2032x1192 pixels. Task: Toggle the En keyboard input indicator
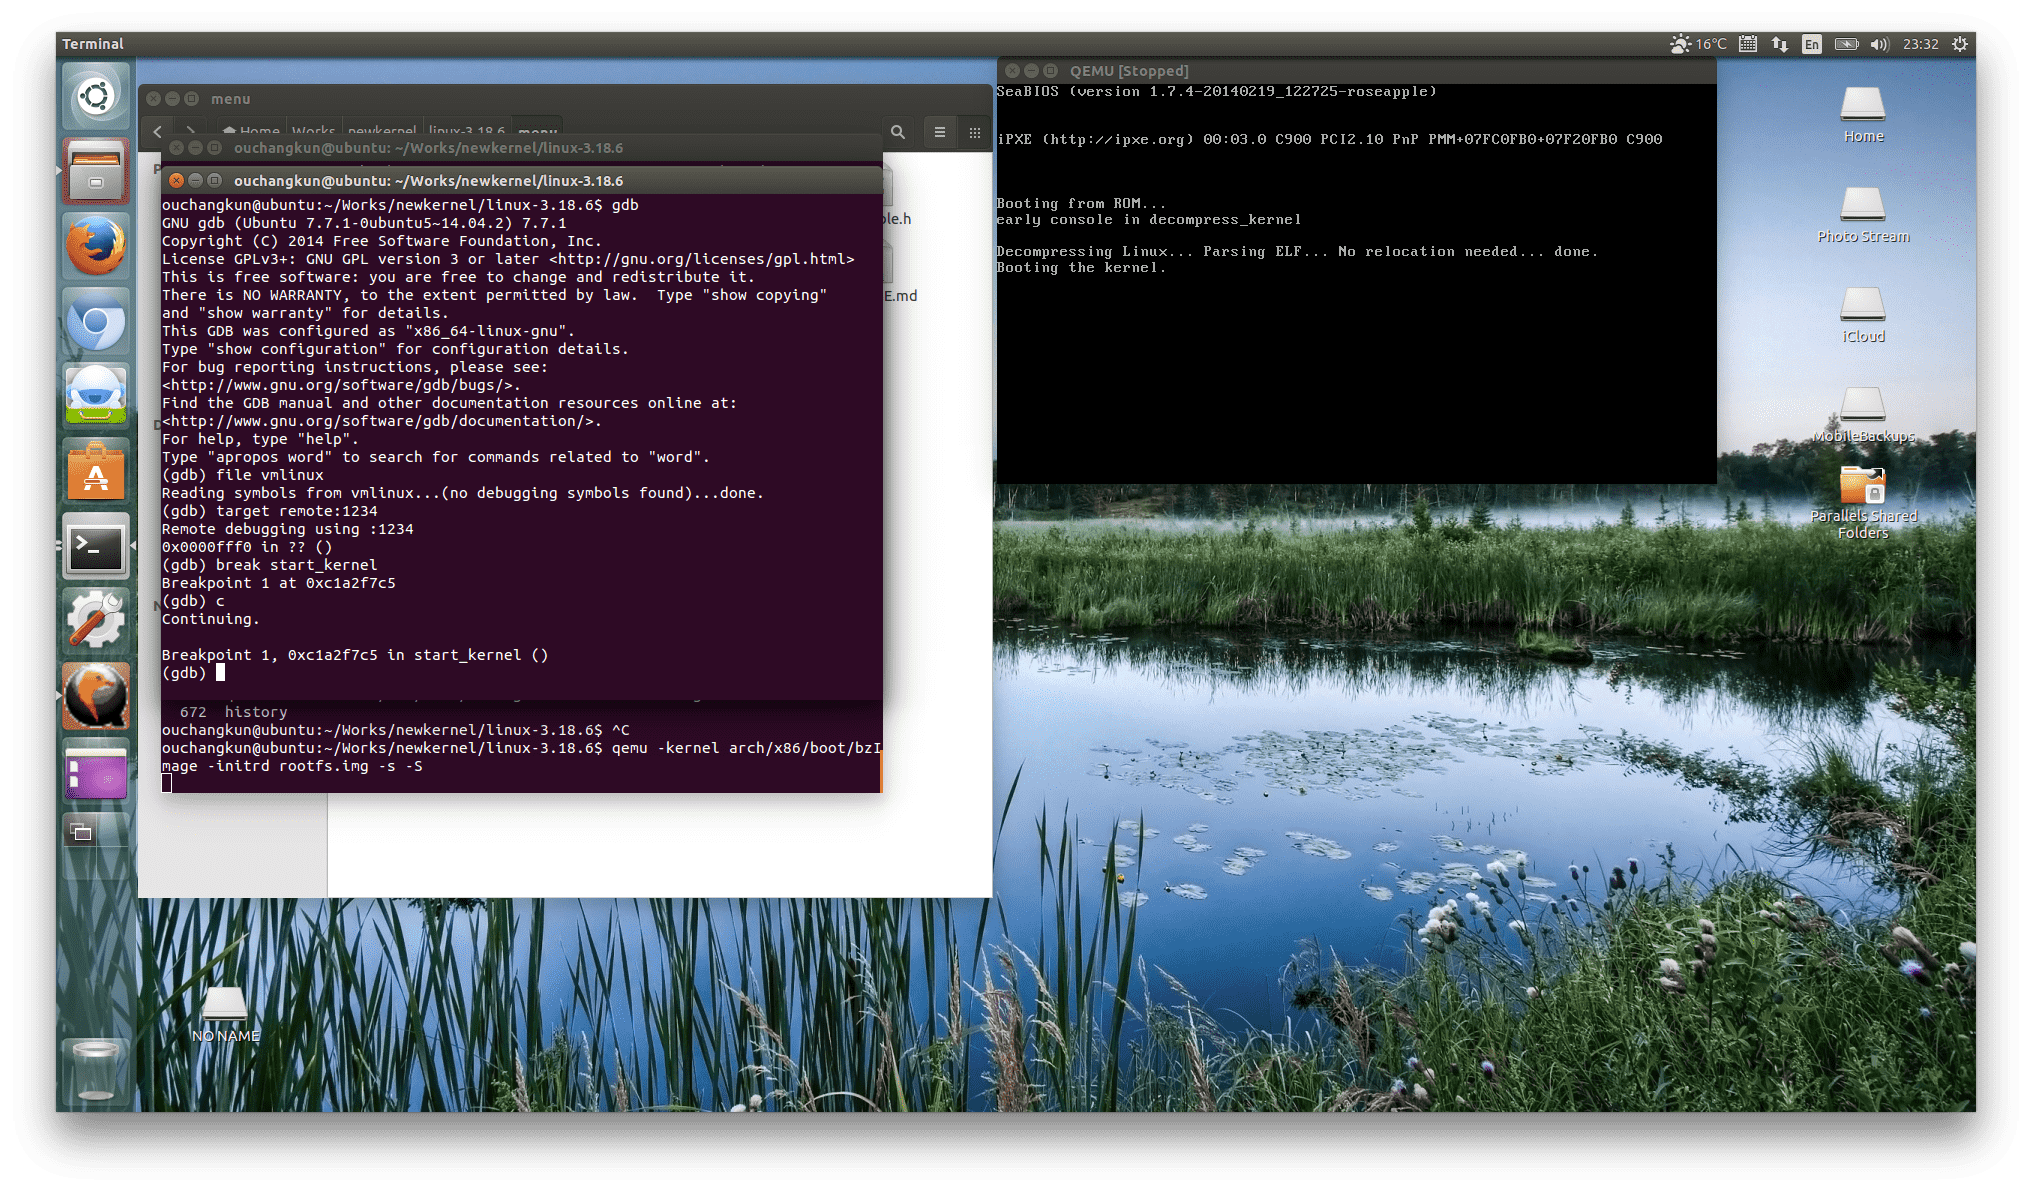[x=1811, y=44]
